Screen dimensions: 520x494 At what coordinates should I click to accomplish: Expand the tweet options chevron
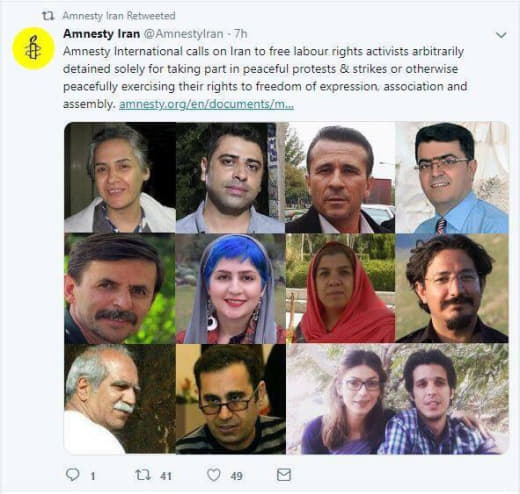click(x=501, y=35)
